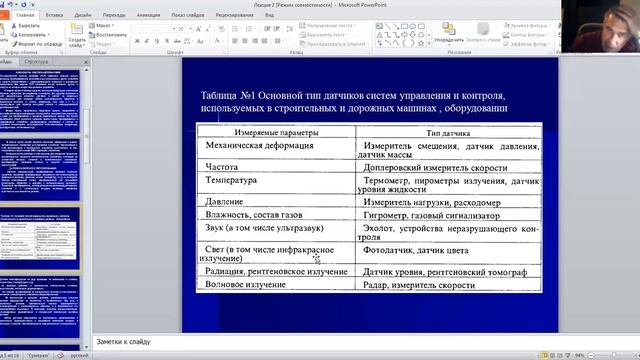Click Redo in the quick access toolbar
Image resolution: width=640 pixels, height=360 pixels.
click(23, 5)
